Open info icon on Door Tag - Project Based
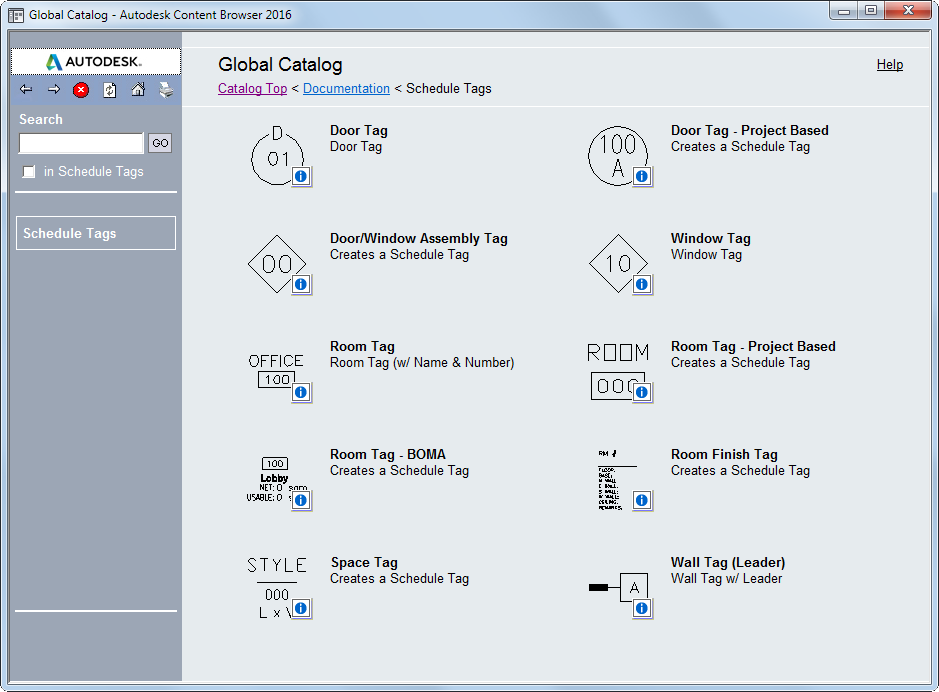This screenshot has height=692, width=939. (642, 177)
